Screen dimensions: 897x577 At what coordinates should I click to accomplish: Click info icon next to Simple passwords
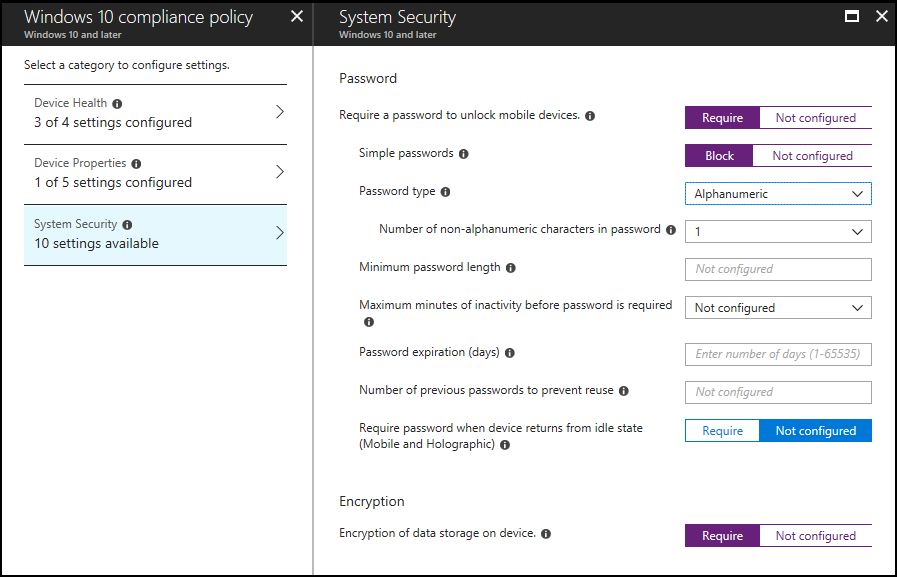coord(463,154)
